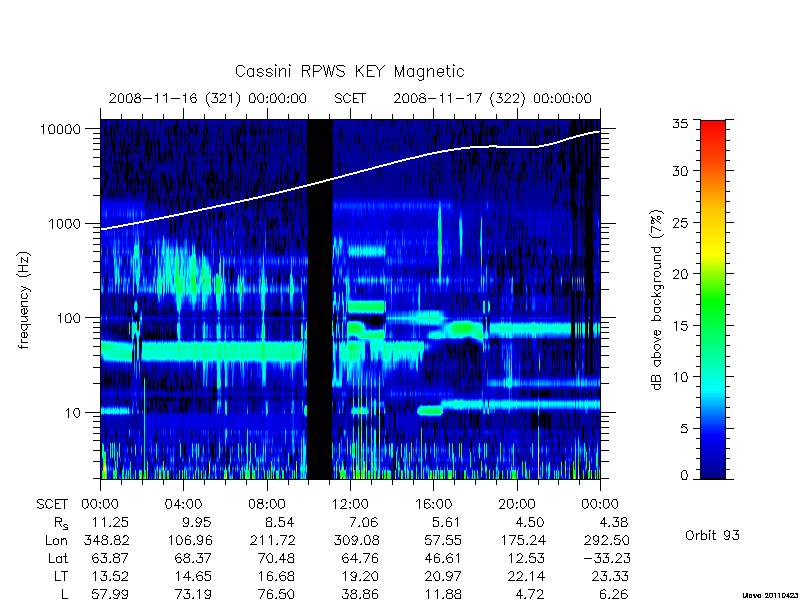Click the 30 value on the color scale
The height and width of the screenshot is (600, 800).
680,171
